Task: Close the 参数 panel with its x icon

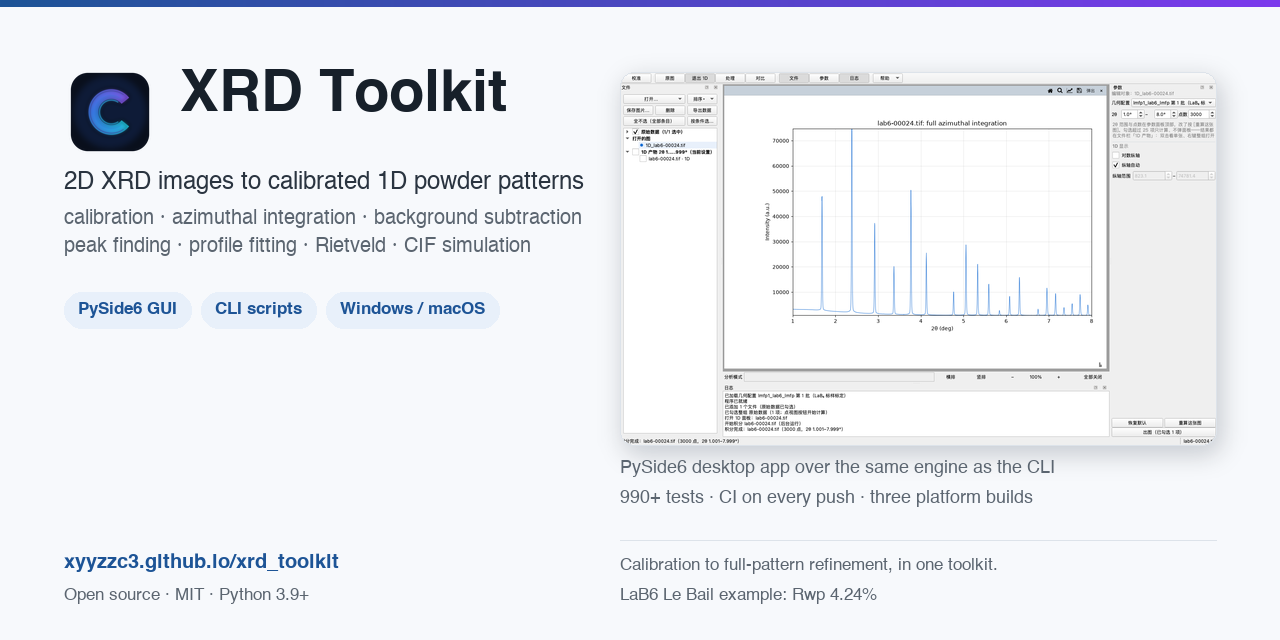Action: 1211,87
